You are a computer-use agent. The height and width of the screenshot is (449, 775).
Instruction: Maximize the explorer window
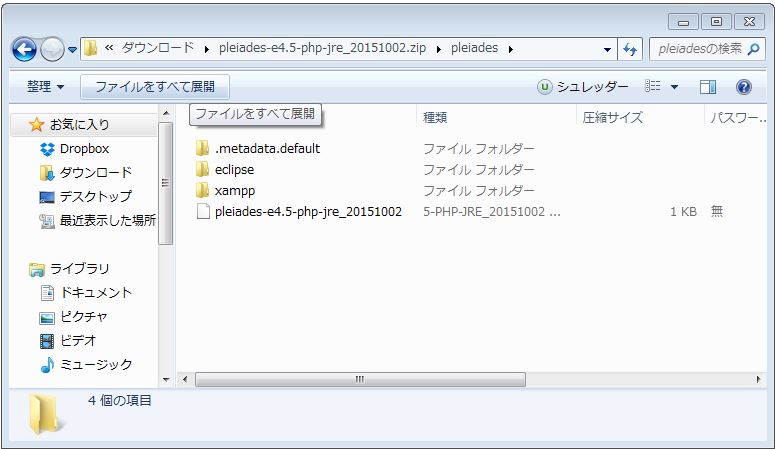click(x=716, y=22)
